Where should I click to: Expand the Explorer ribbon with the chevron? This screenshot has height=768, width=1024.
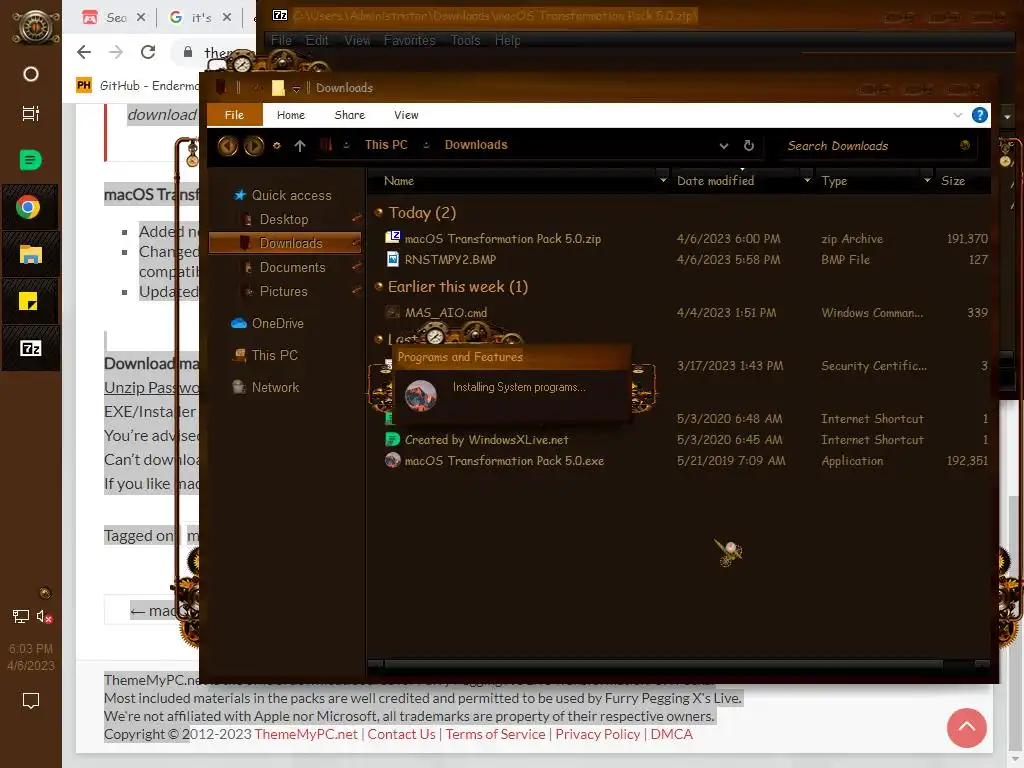957,116
